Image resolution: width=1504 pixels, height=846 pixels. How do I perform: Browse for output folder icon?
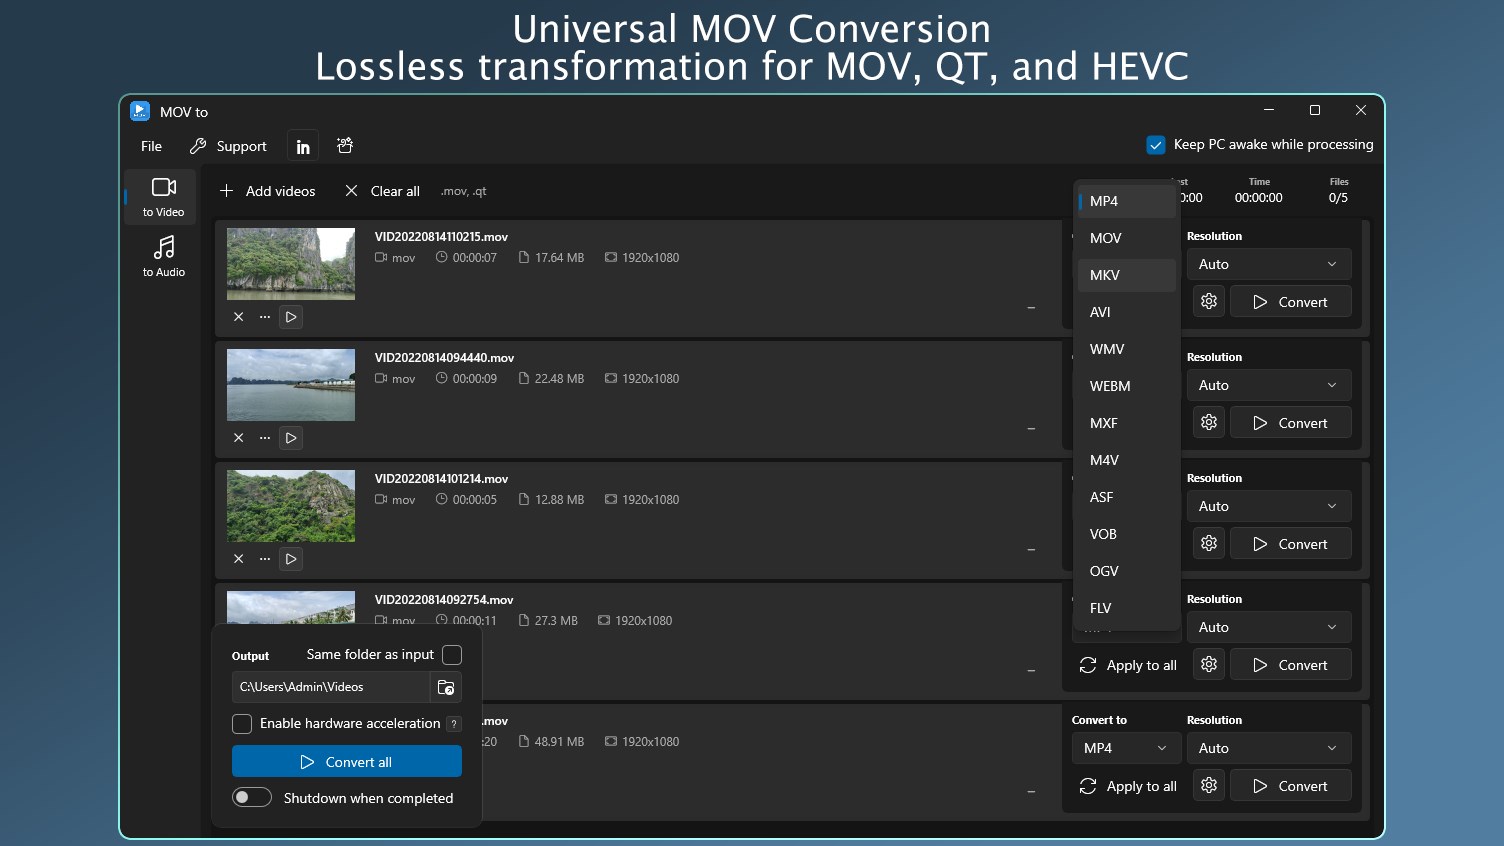click(446, 687)
